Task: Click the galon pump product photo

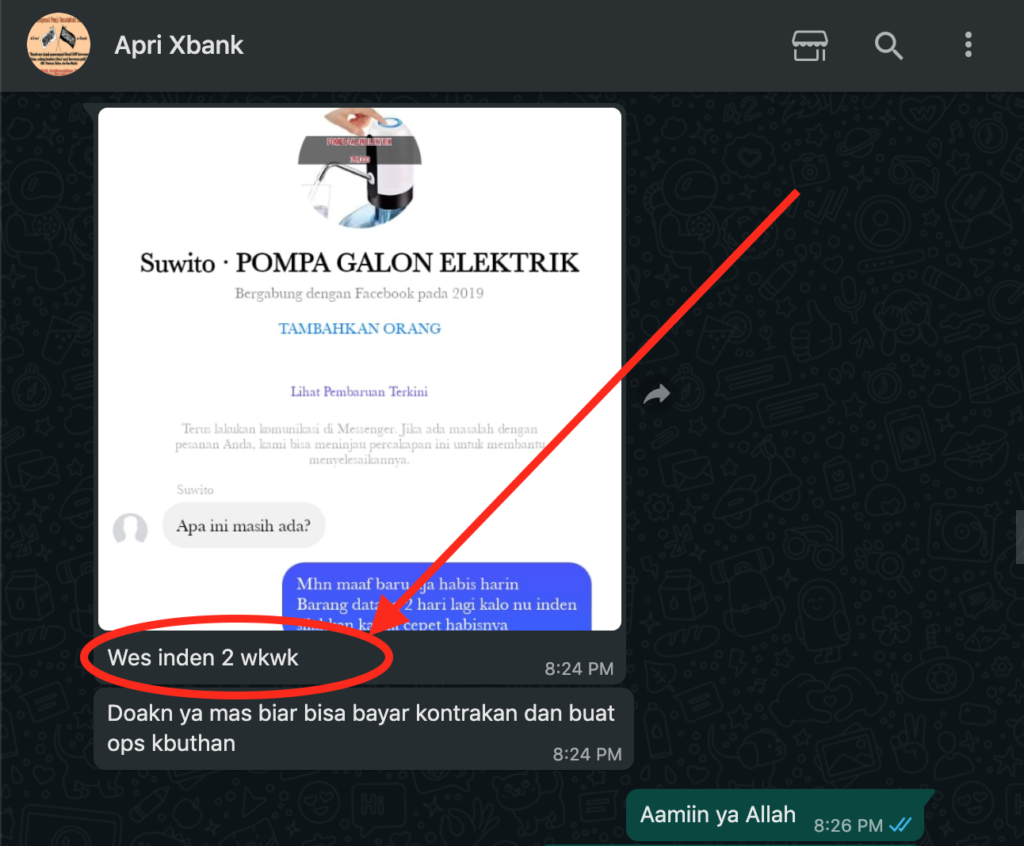Action: pyautogui.click(x=360, y=169)
